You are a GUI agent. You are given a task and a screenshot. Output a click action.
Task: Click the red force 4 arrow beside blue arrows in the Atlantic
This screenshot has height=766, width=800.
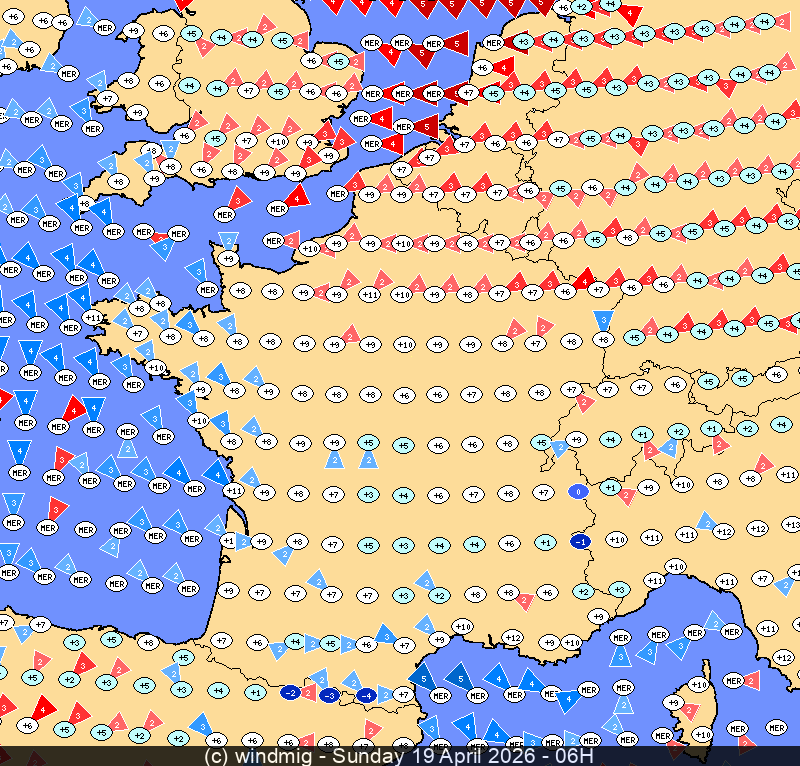72,408
